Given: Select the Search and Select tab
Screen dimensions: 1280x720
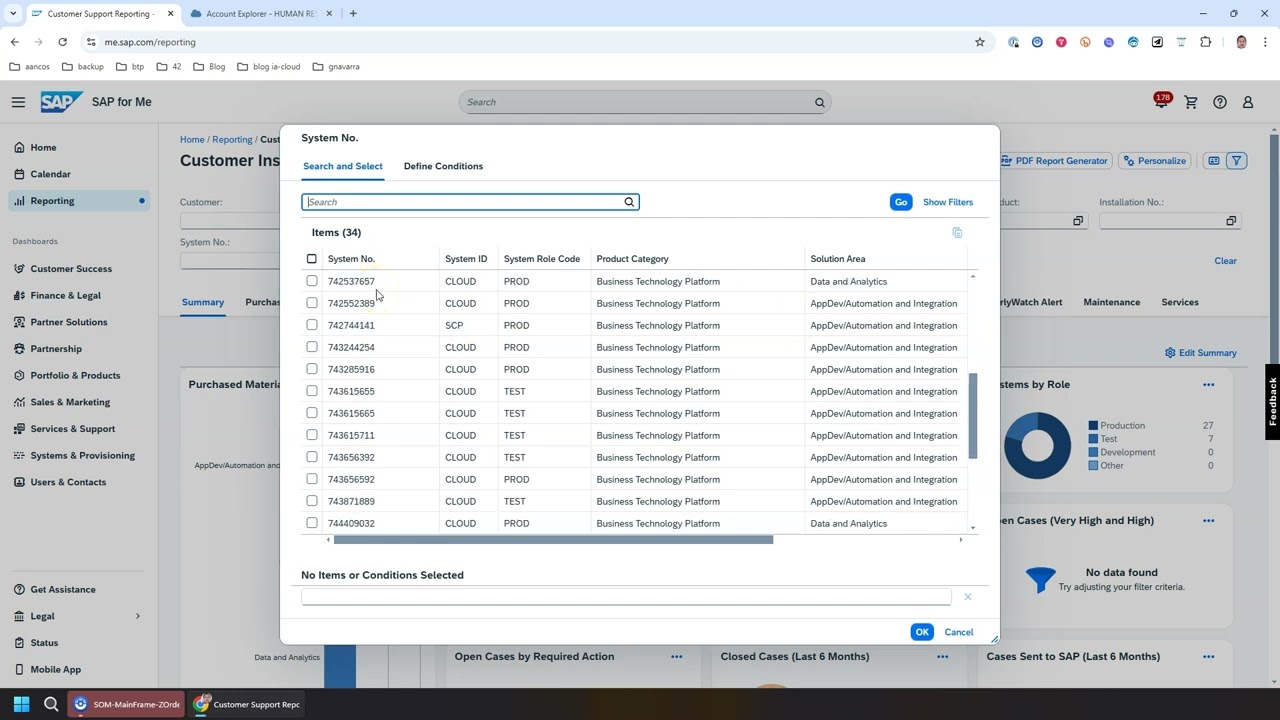Looking at the screenshot, I should [x=343, y=166].
